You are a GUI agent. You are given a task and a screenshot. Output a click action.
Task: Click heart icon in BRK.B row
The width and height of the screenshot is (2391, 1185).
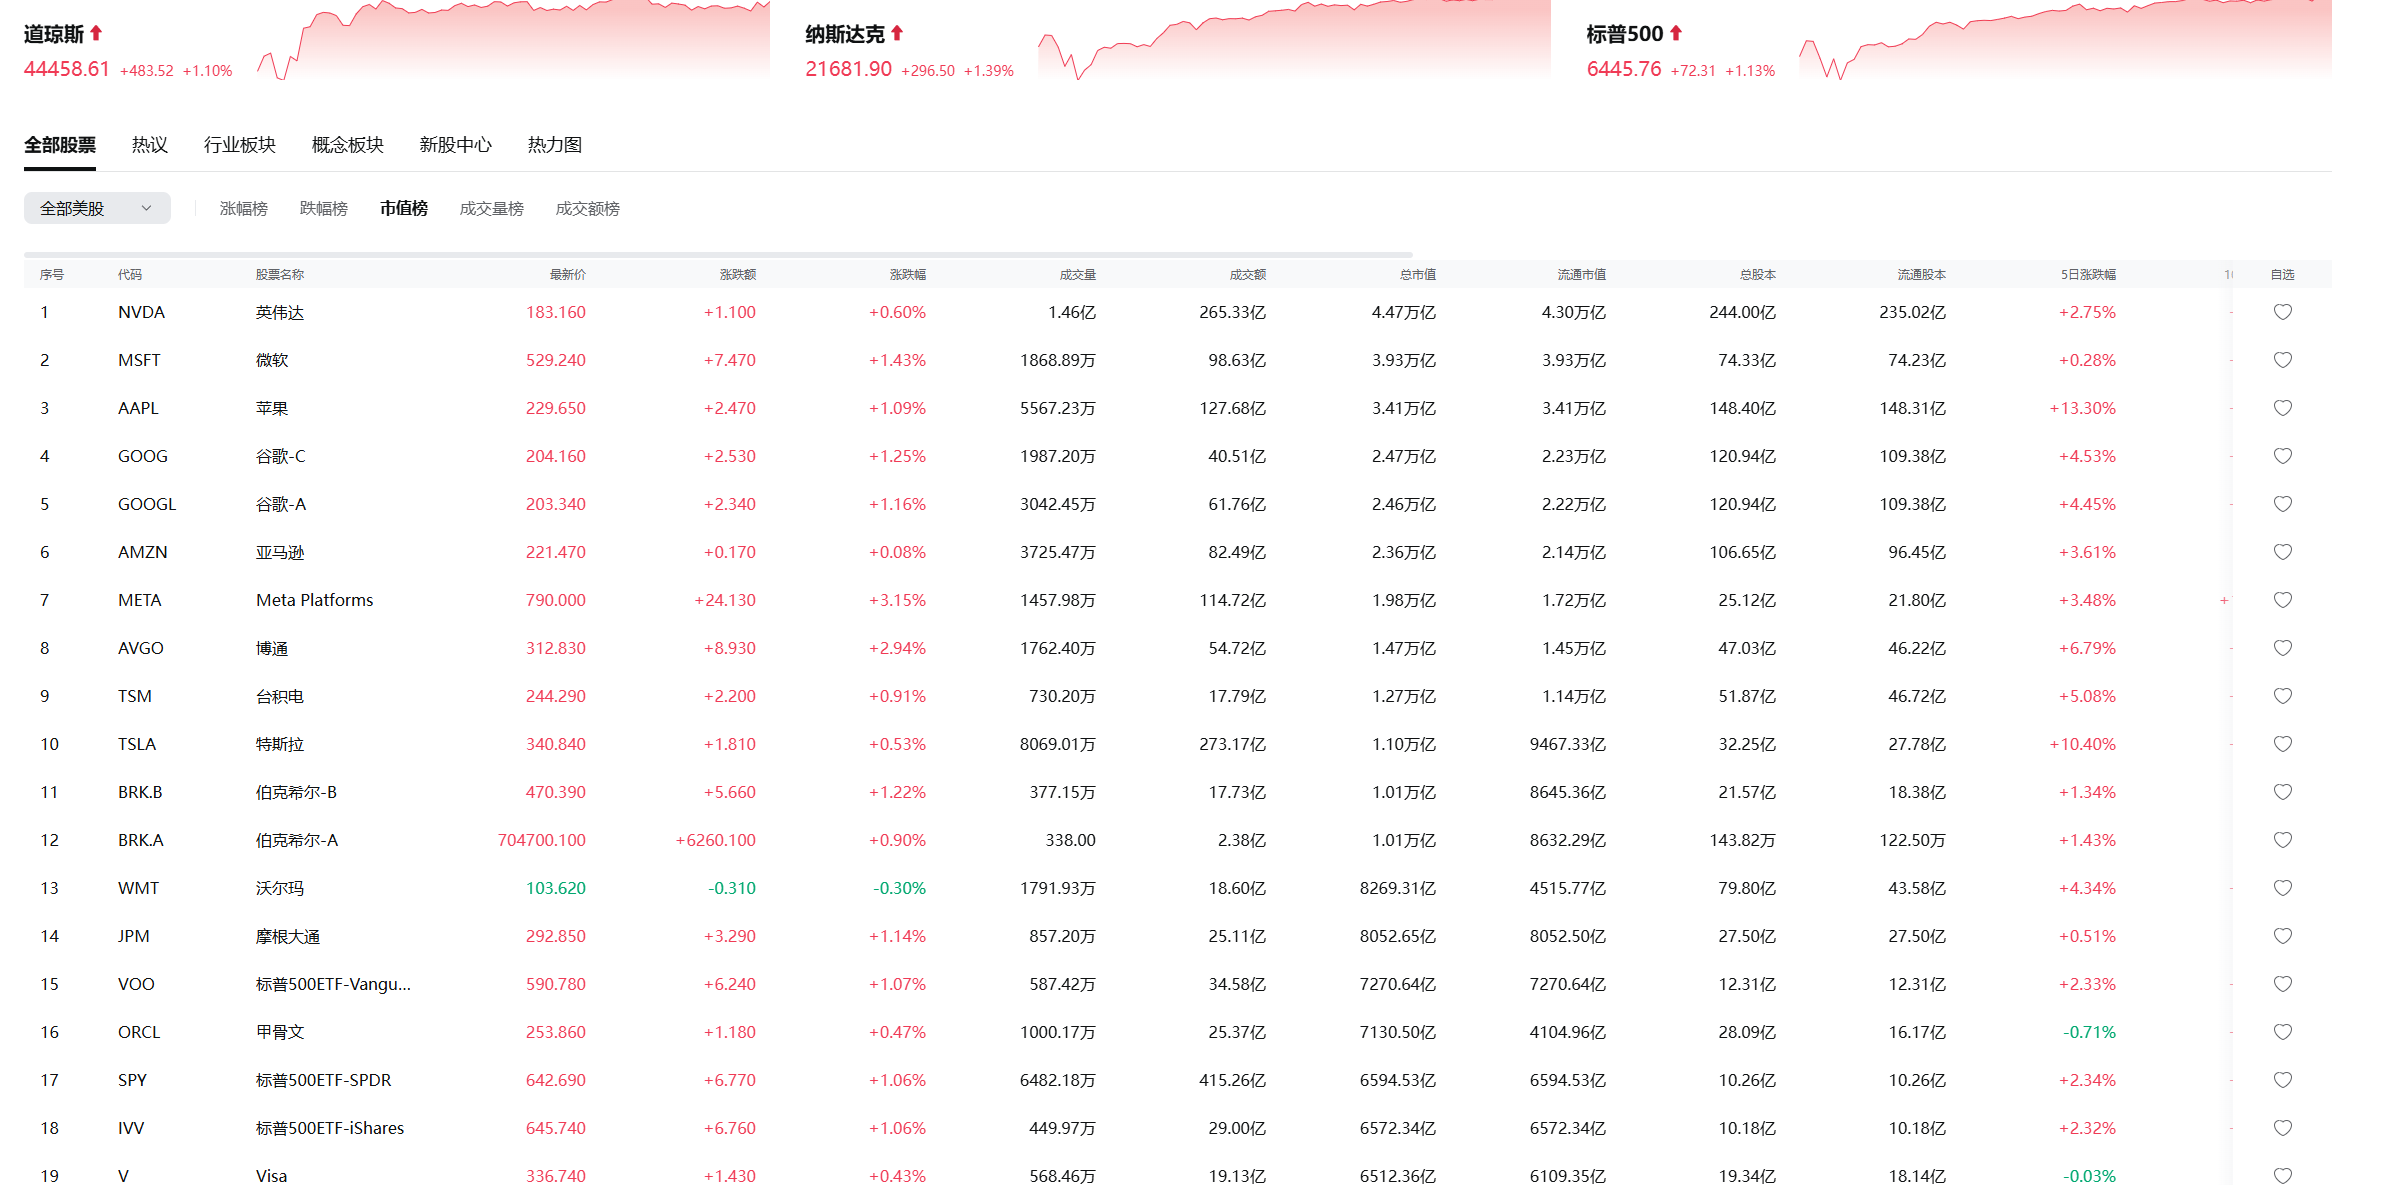pos(2282,792)
